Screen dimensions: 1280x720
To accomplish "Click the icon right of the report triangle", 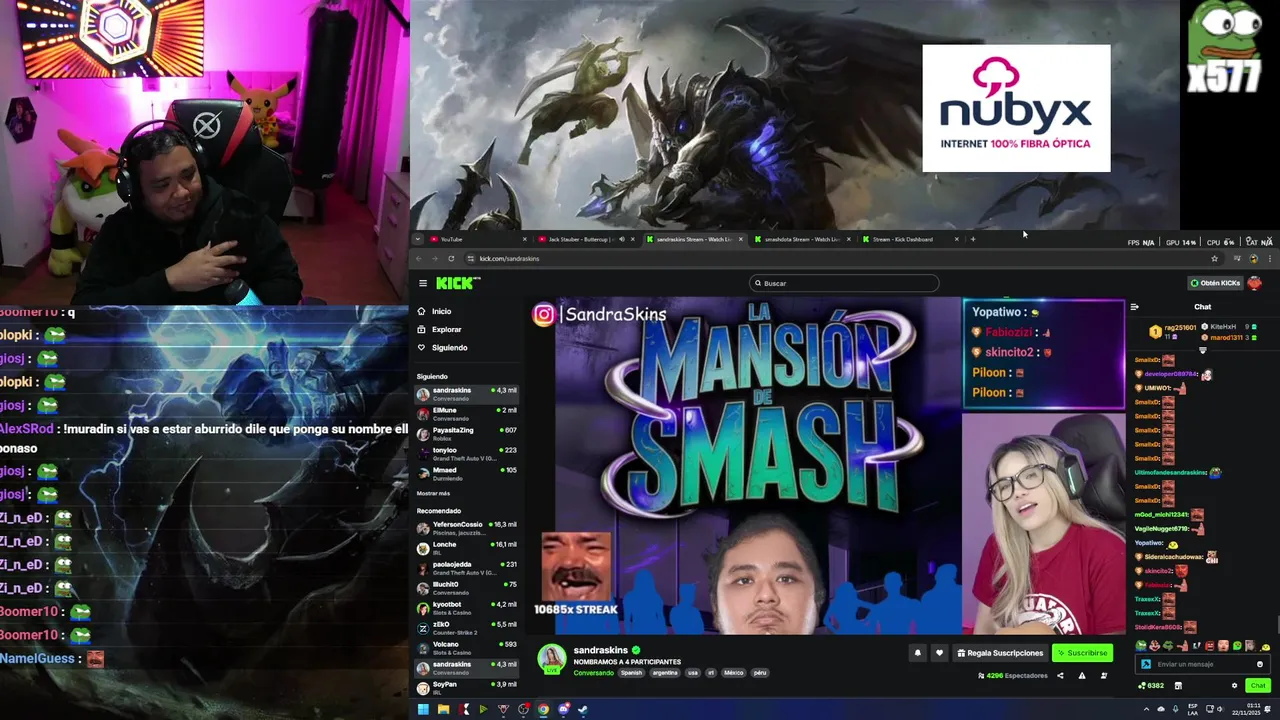I will click(x=1103, y=676).
